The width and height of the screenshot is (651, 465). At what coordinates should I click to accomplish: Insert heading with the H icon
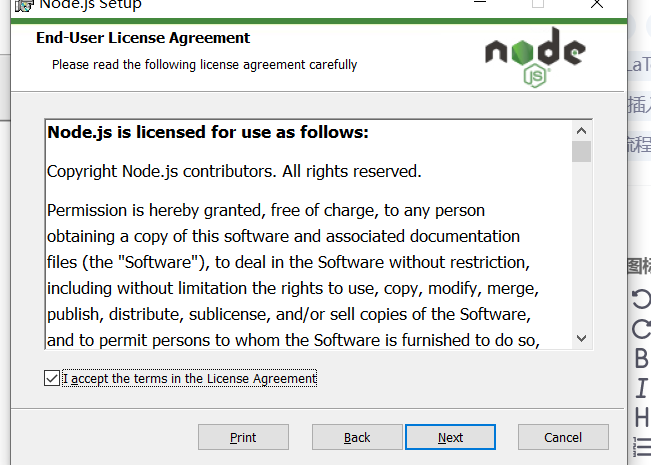tap(642, 417)
